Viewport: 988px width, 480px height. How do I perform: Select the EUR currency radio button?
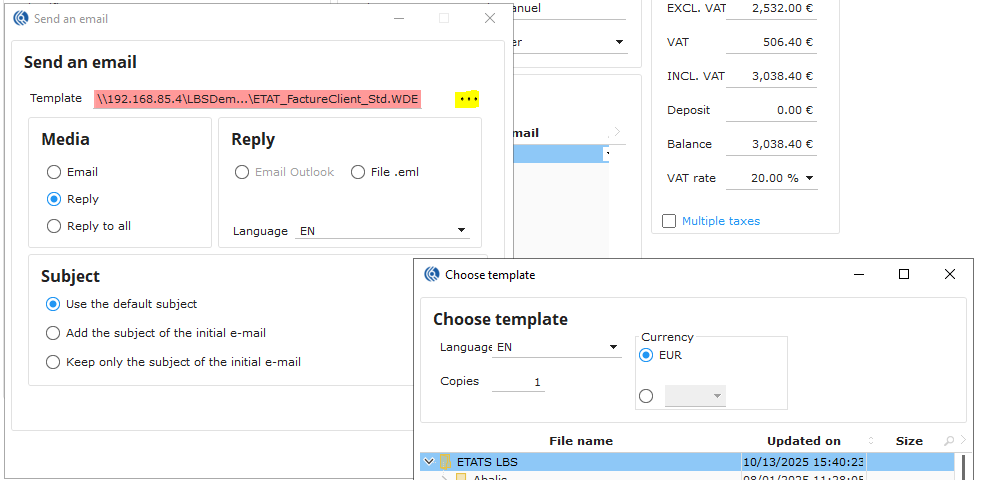pos(646,355)
